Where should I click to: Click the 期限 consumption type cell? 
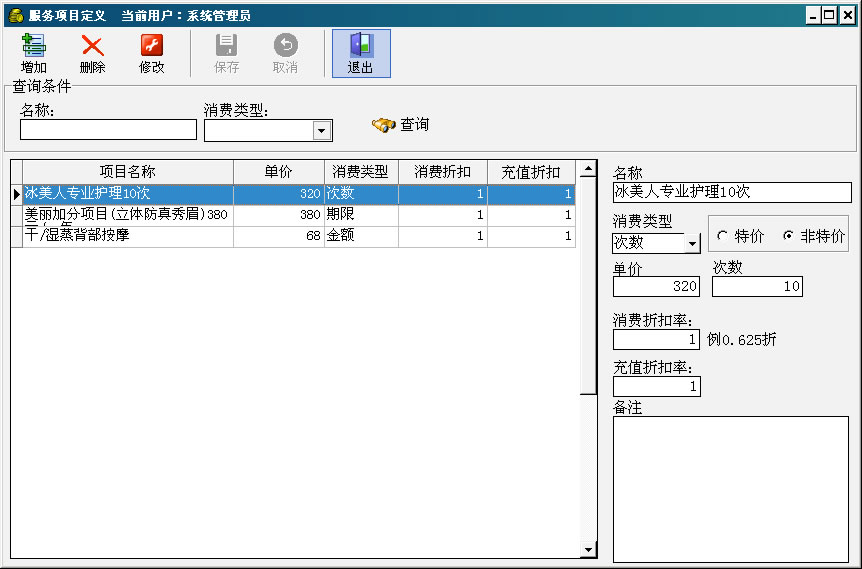coord(361,215)
